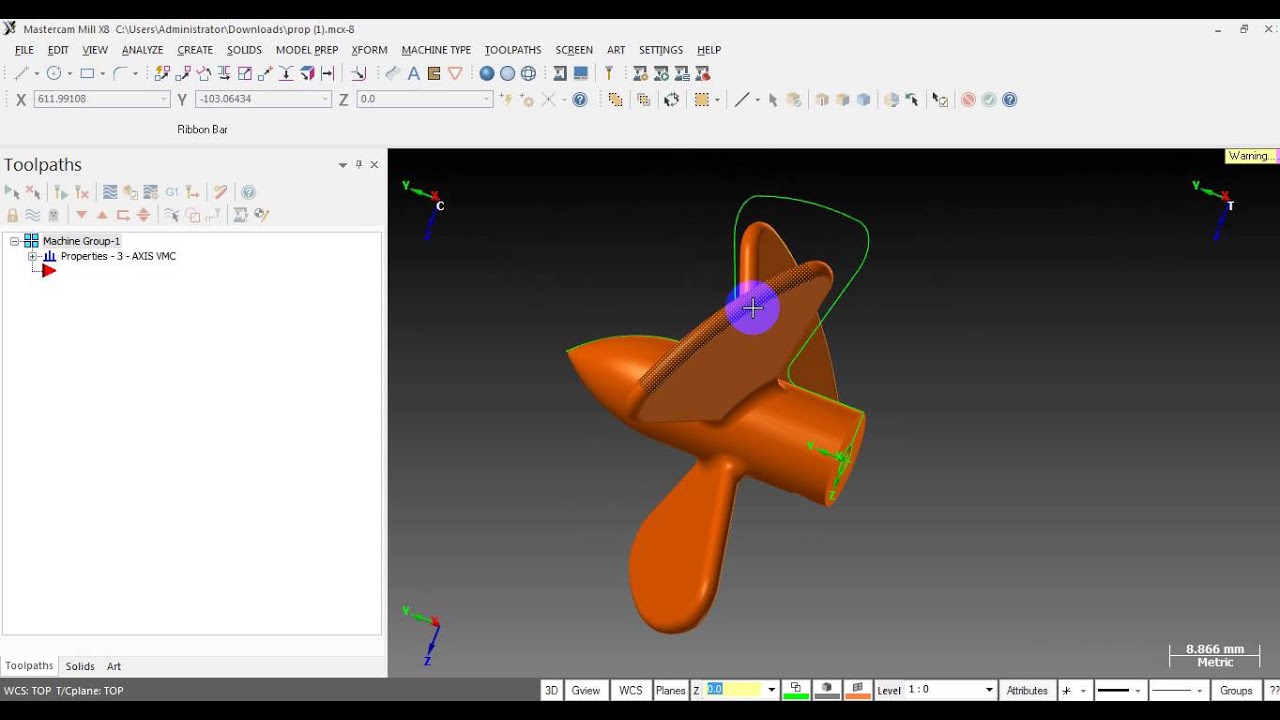The width and height of the screenshot is (1280, 720).
Task: Click the Toolpaths panel help icon
Action: point(248,192)
